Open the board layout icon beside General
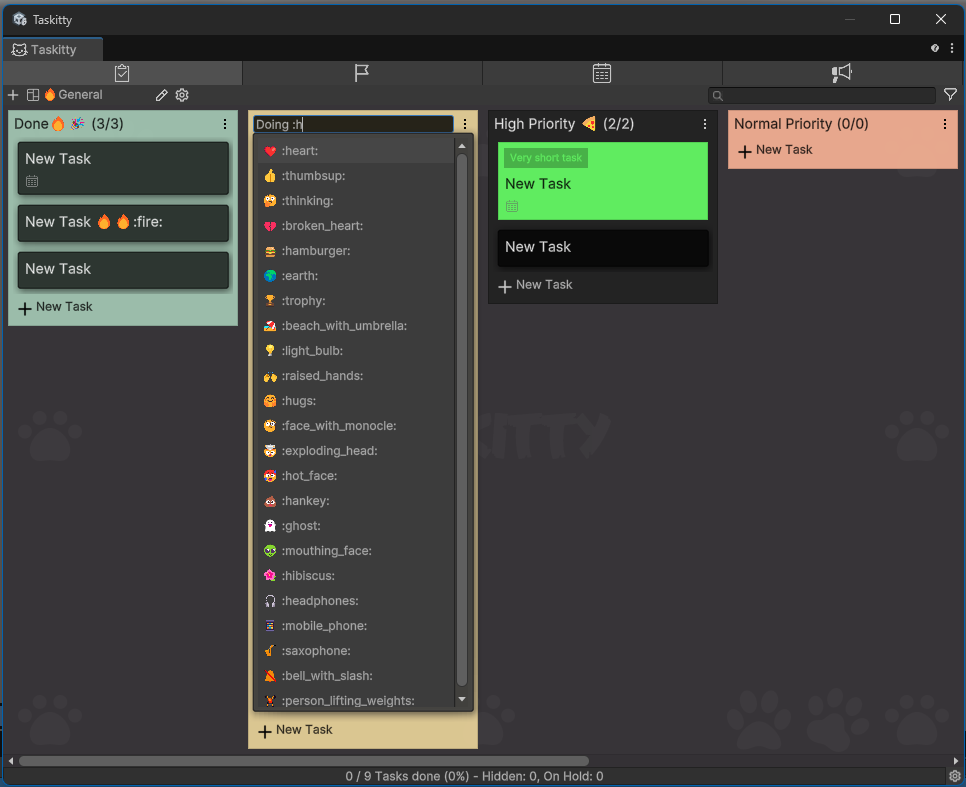966x787 pixels. tap(33, 95)
